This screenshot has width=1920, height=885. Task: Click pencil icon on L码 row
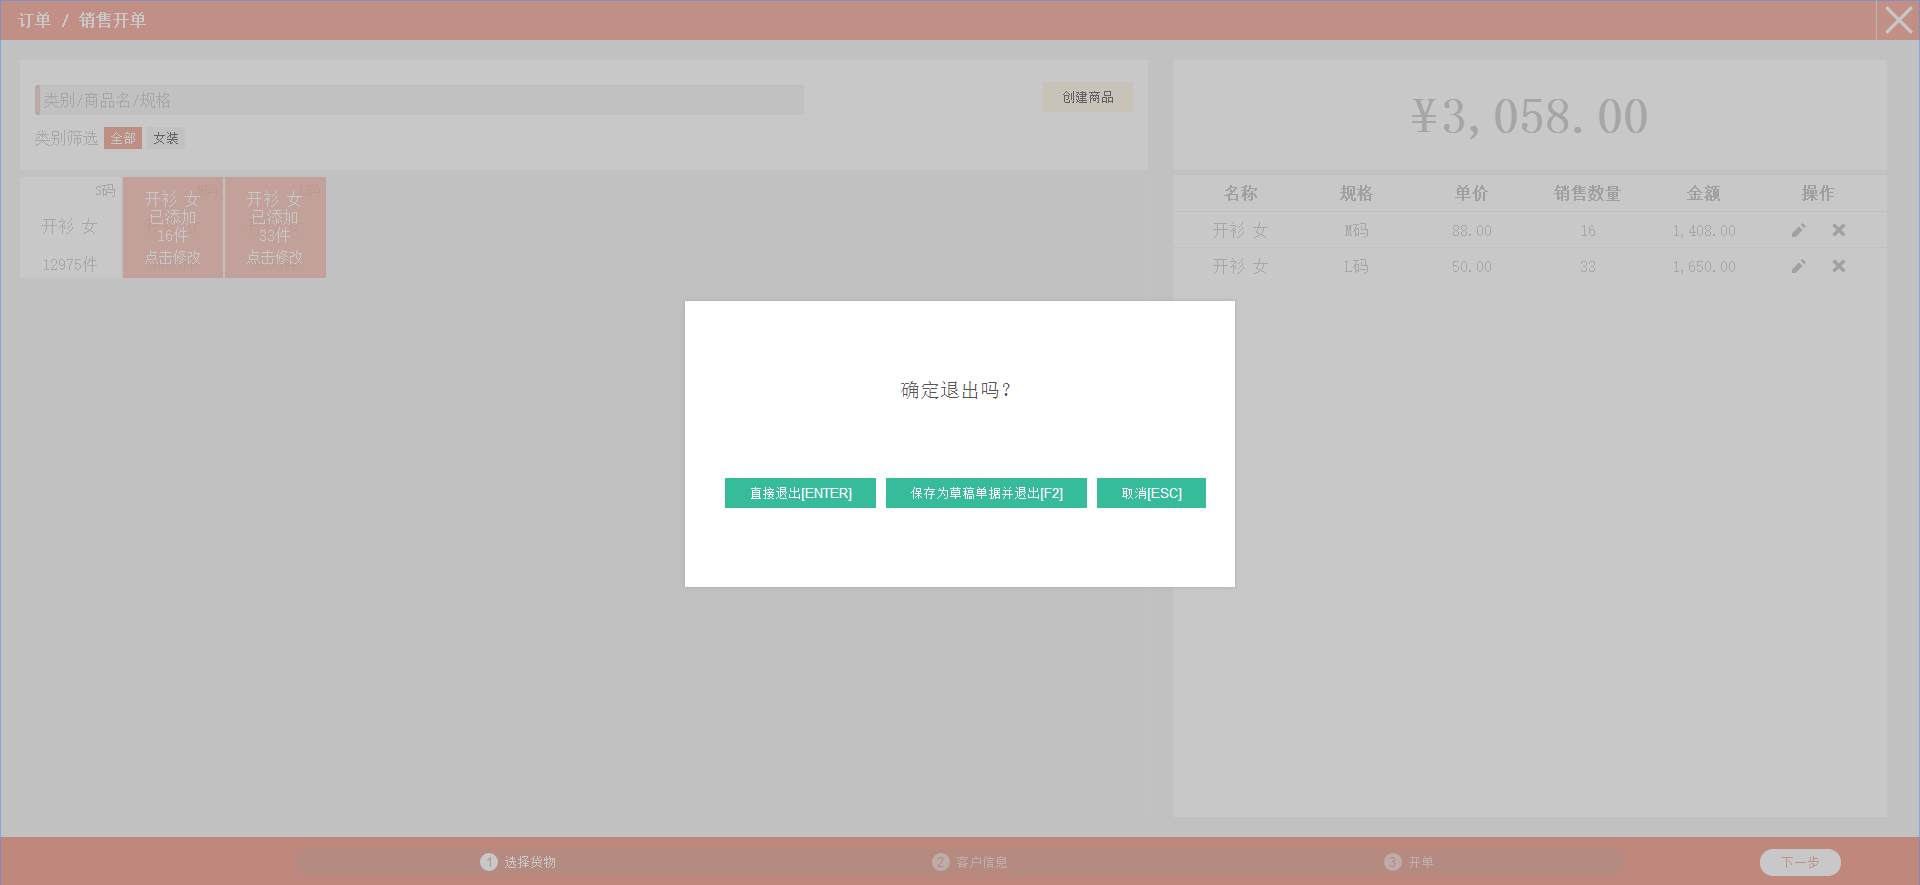(x=1798, y=266)
